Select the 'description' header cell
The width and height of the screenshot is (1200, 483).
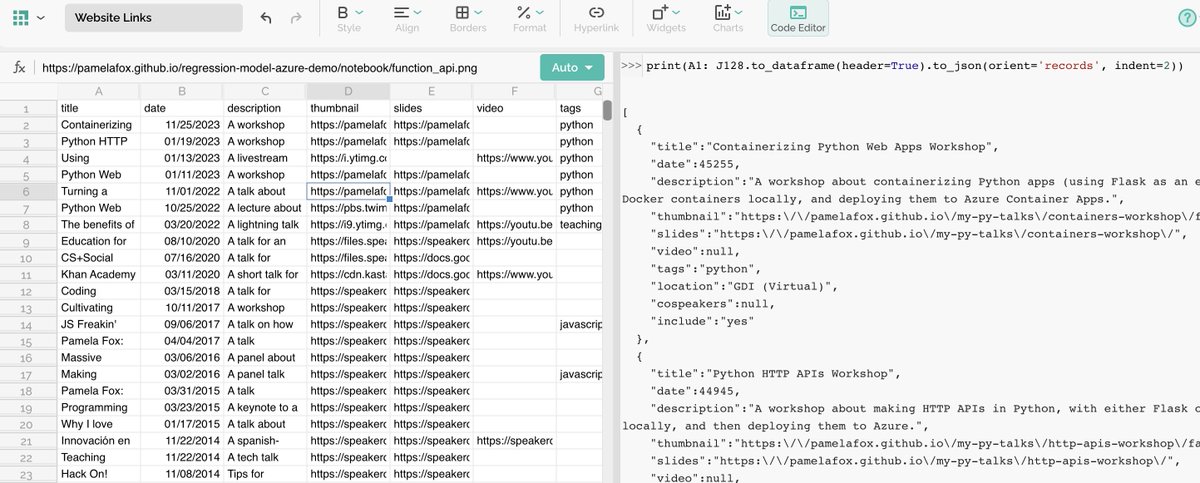(265, 108)
